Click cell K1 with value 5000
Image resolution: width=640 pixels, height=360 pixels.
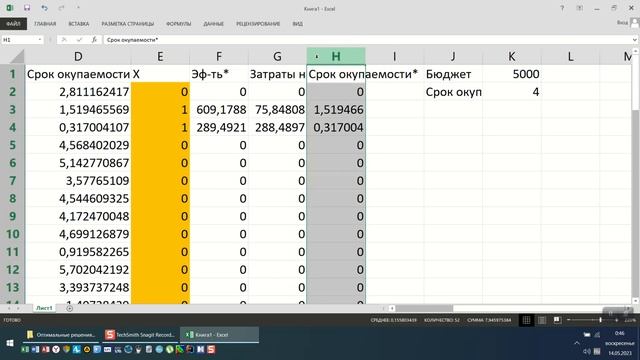(512, 74)
